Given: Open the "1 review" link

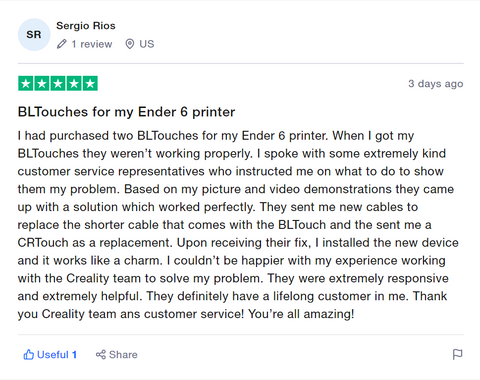Looking at the screenshot, I should click(92, 44).
